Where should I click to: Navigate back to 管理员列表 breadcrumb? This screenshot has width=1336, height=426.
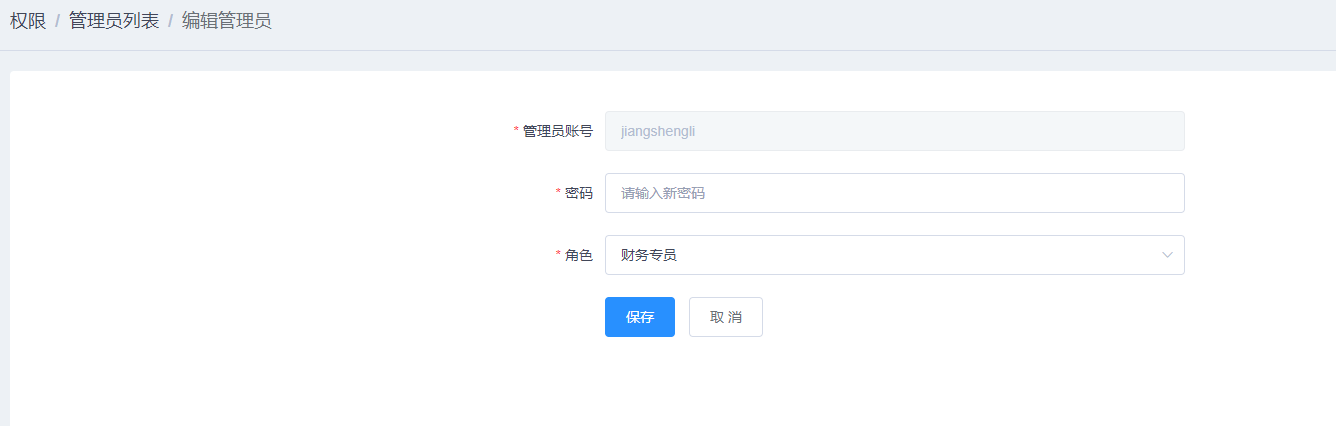(114, 21)
